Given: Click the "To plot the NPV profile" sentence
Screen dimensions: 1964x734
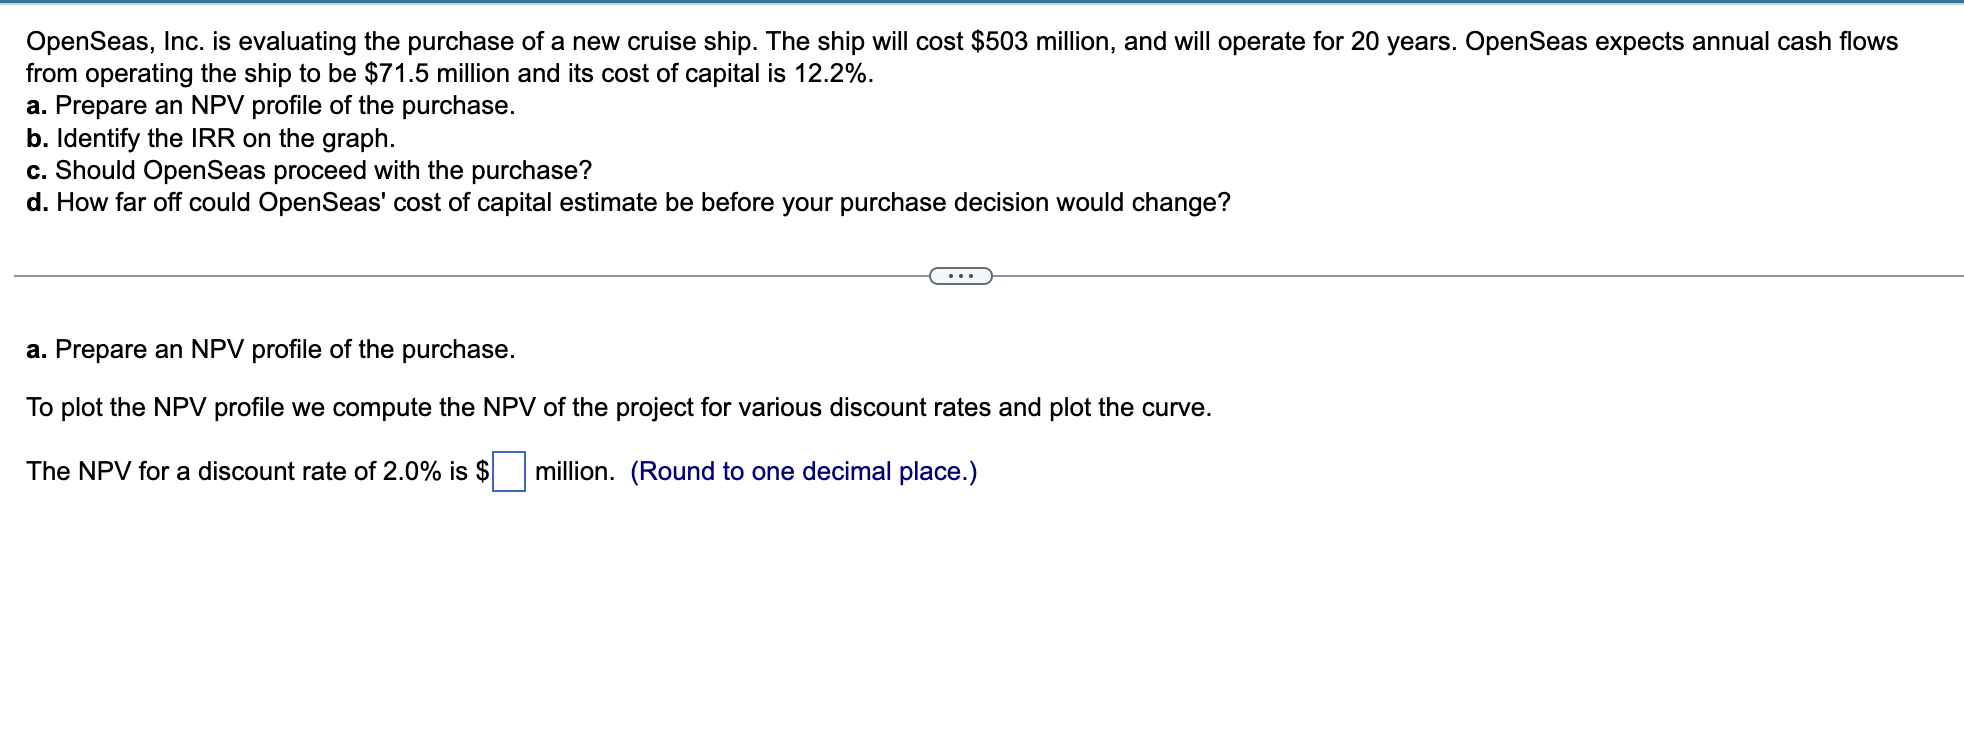Looking at the screenshot, I should [x=619, y=407].
